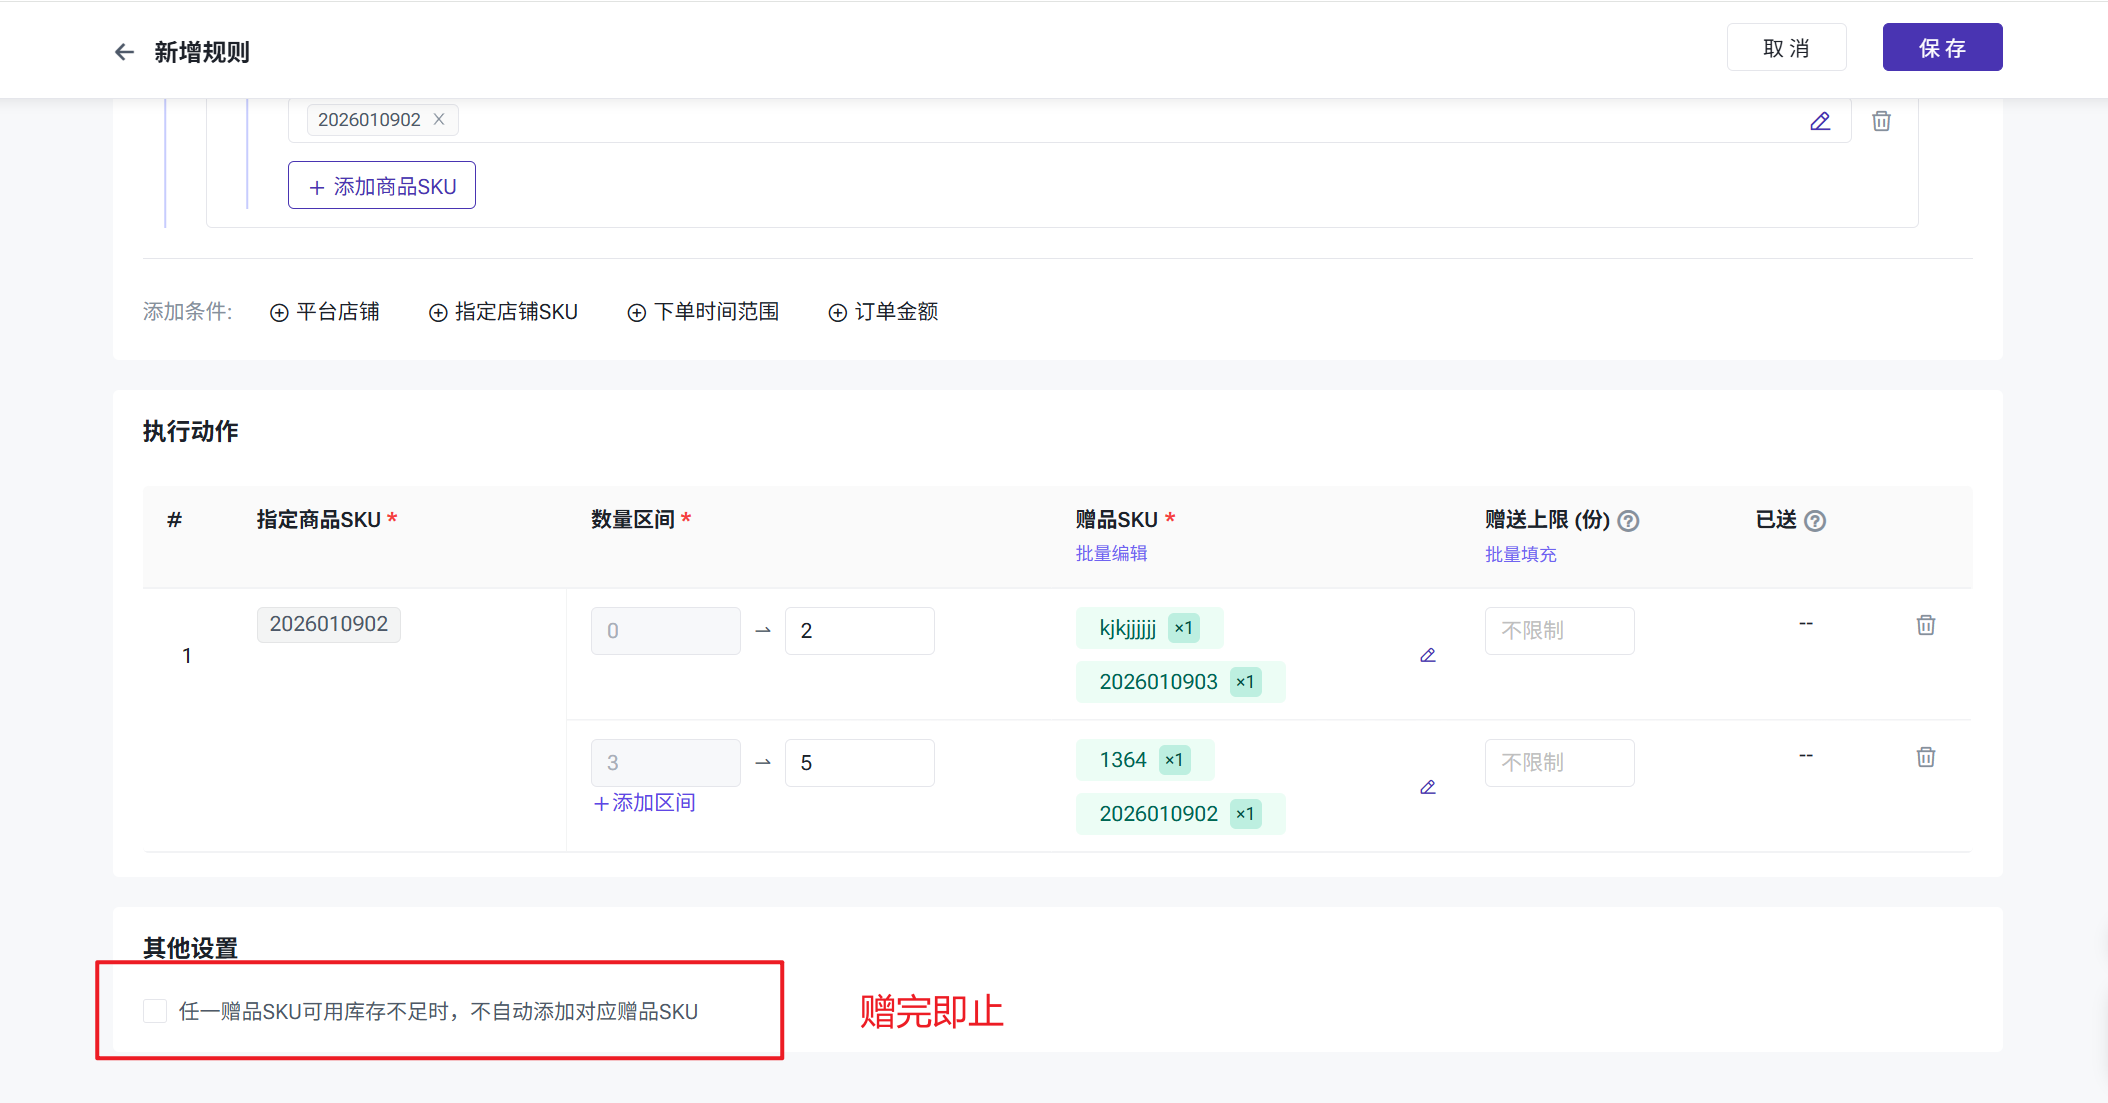Add the 指定店铺SKU condition
Screen dimensions: 2108x1103
point(503,312)
